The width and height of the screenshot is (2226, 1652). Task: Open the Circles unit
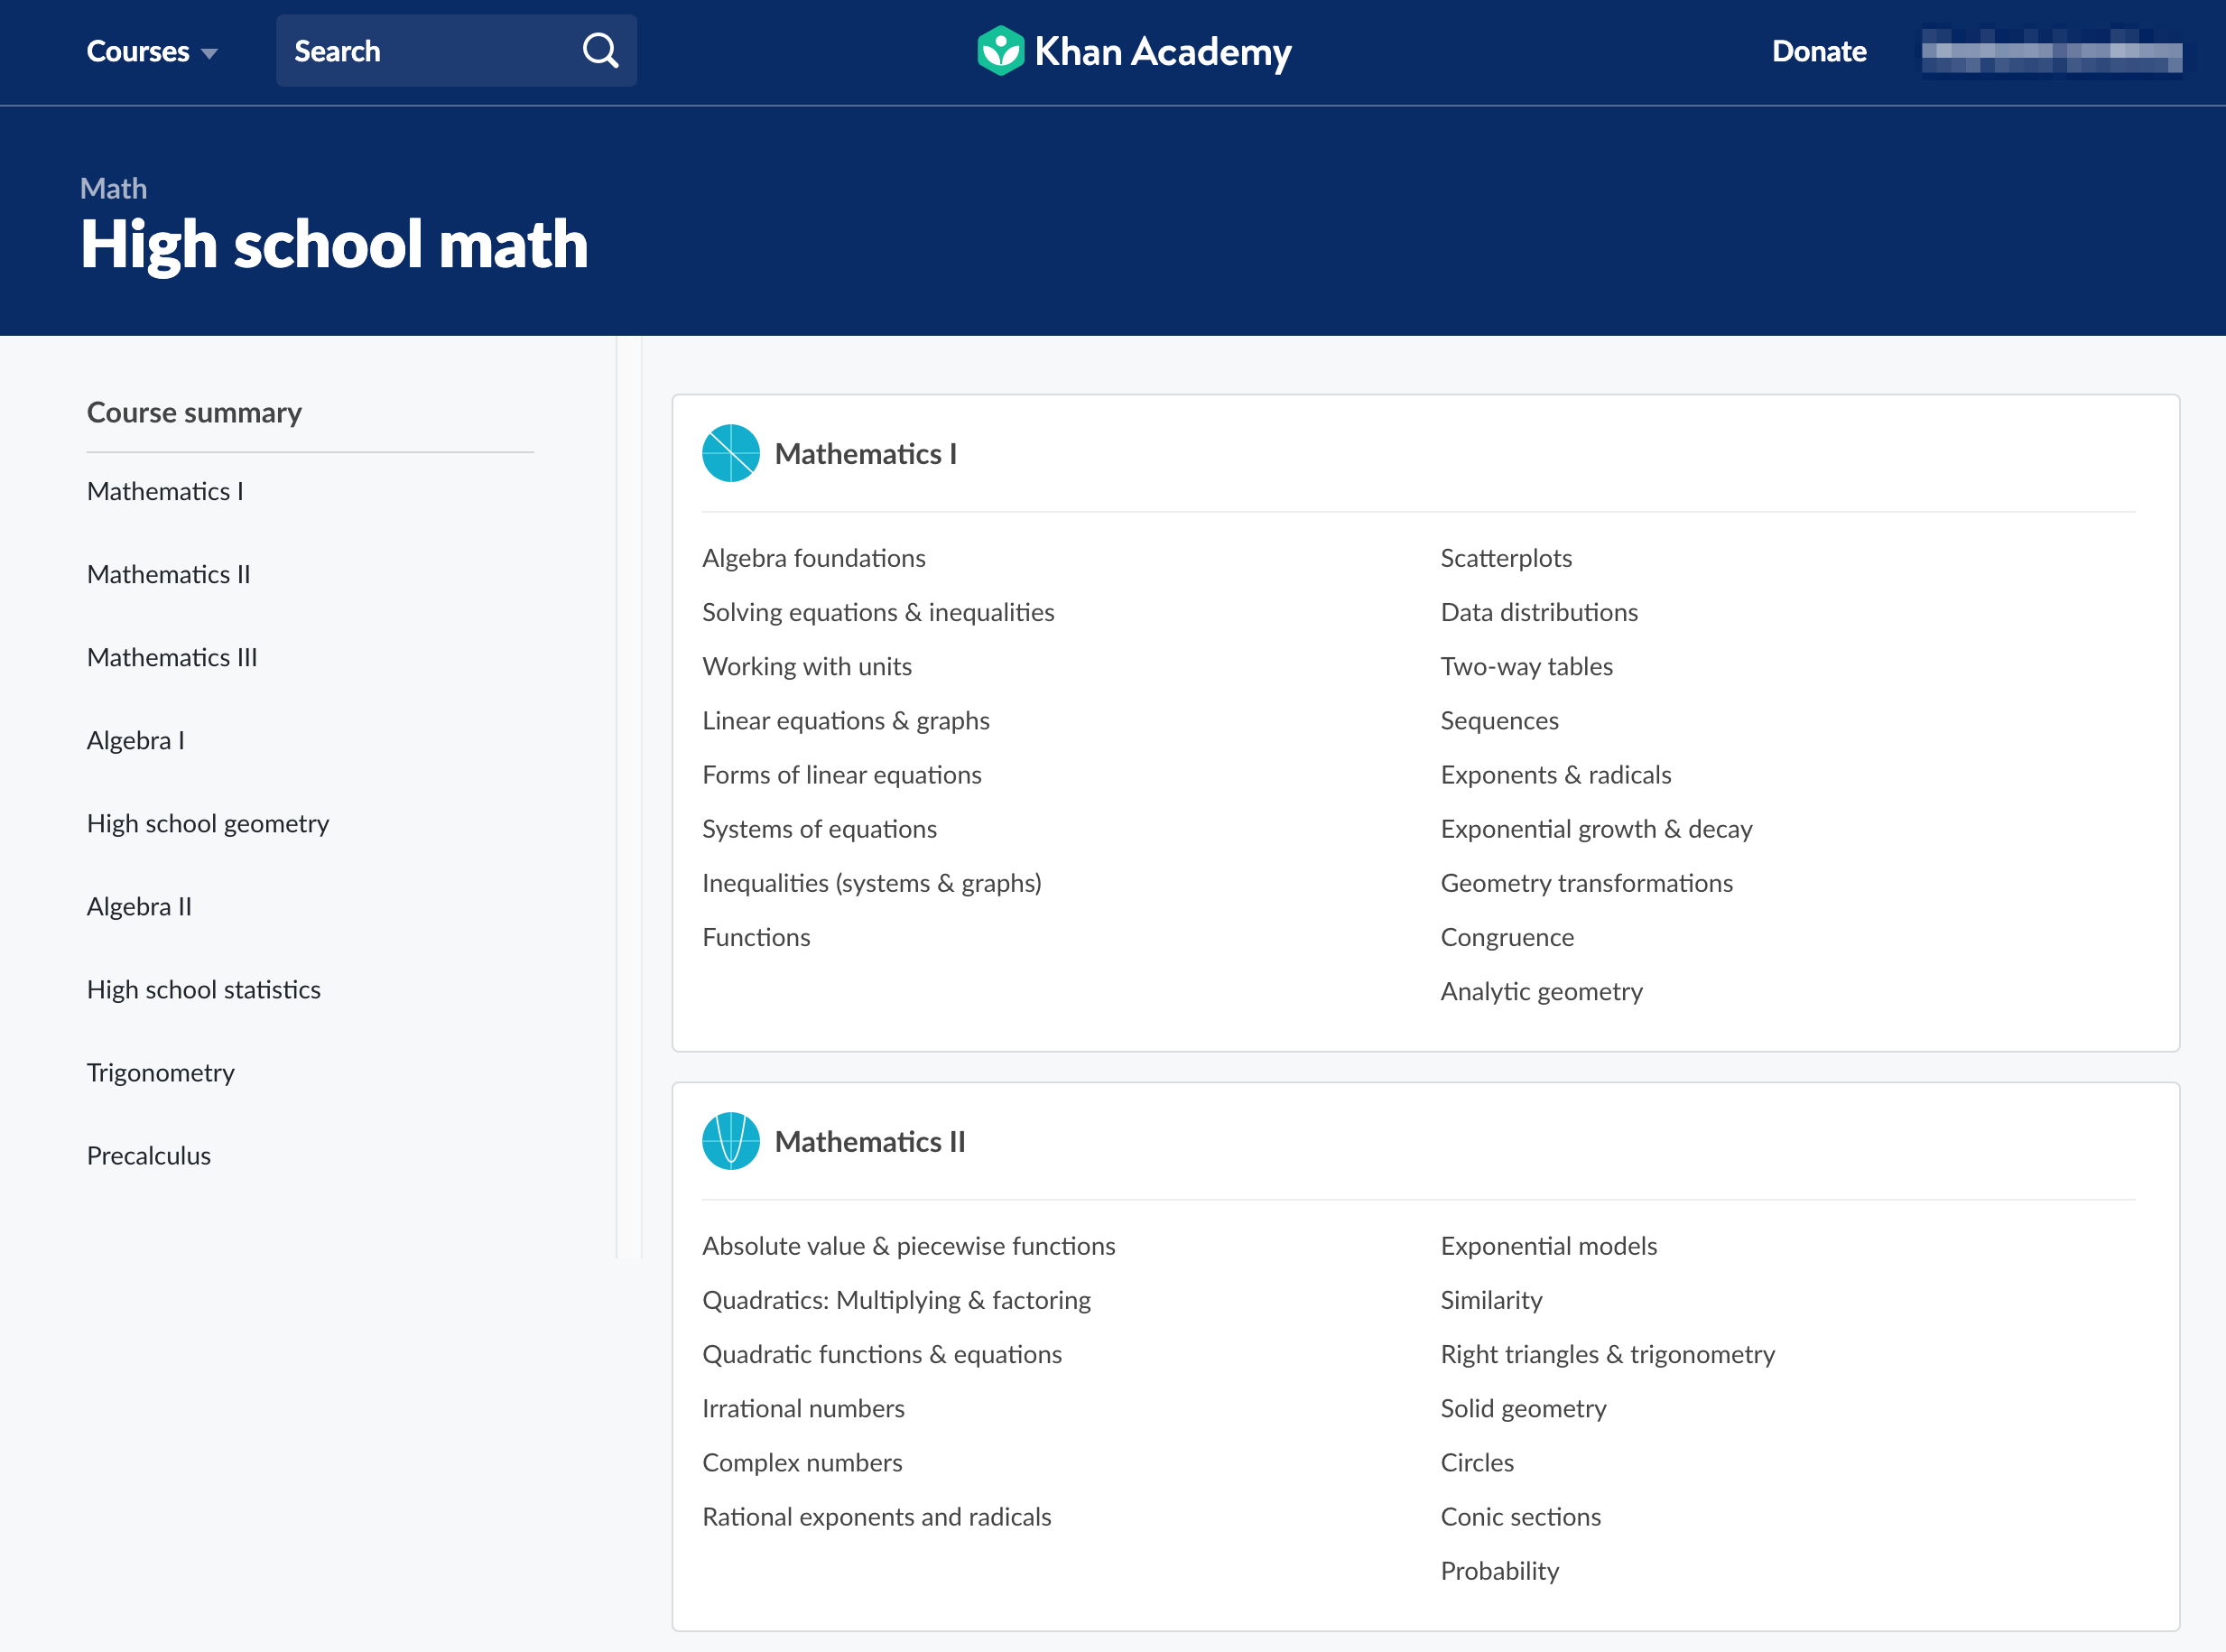(x=1477, y=1462)
